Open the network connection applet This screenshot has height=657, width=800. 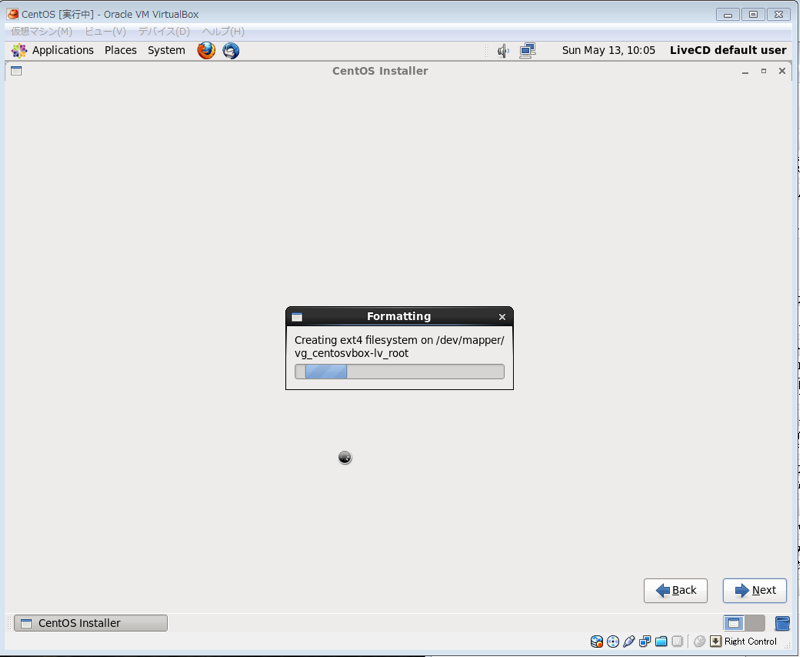(x=528, y=50)
